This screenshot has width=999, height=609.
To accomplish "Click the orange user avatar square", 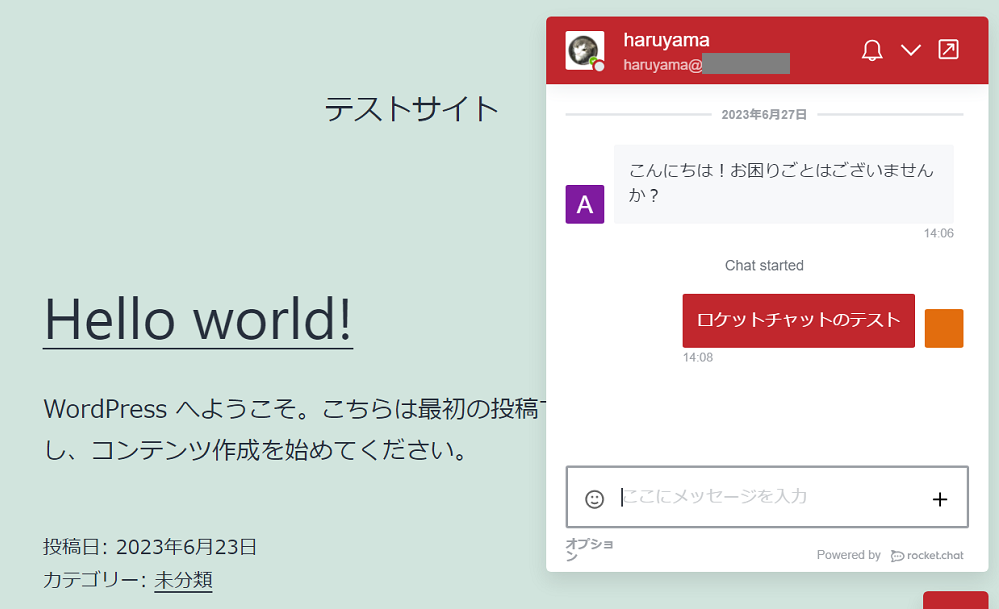I will point(943,328).
